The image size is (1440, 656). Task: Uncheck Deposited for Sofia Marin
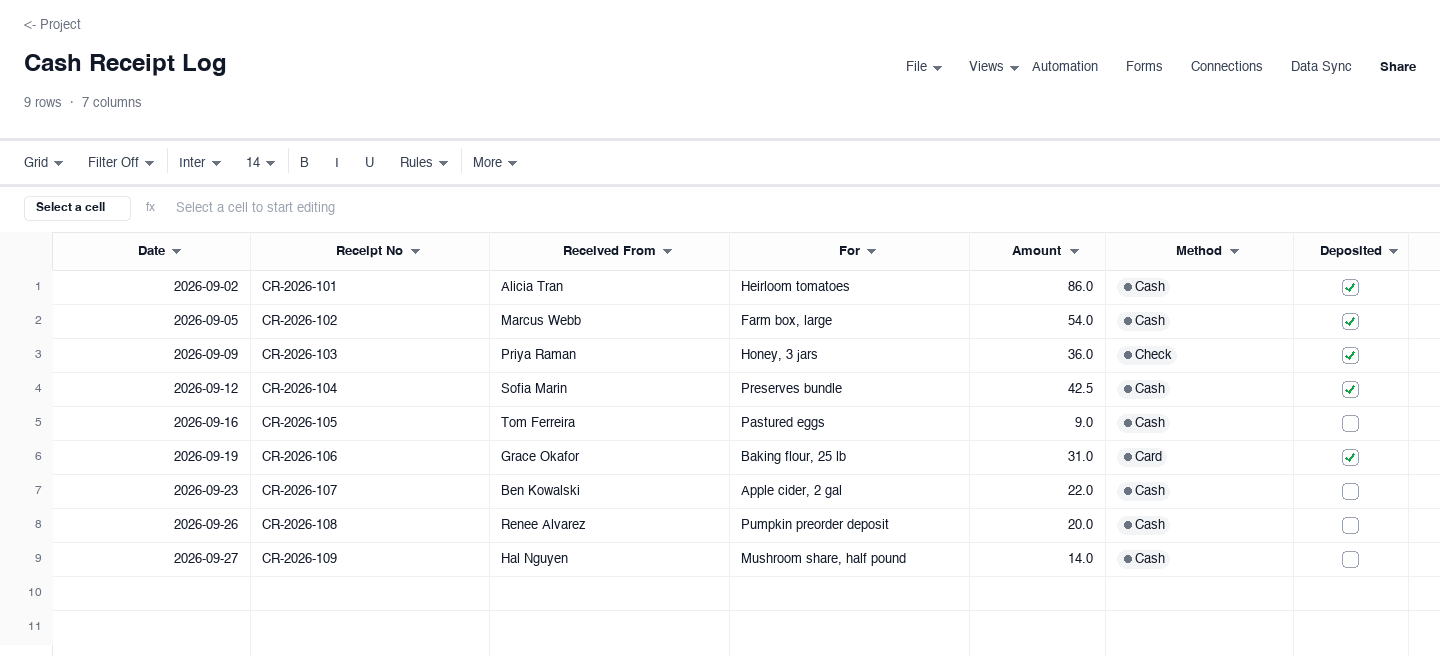coord(1350,389)
